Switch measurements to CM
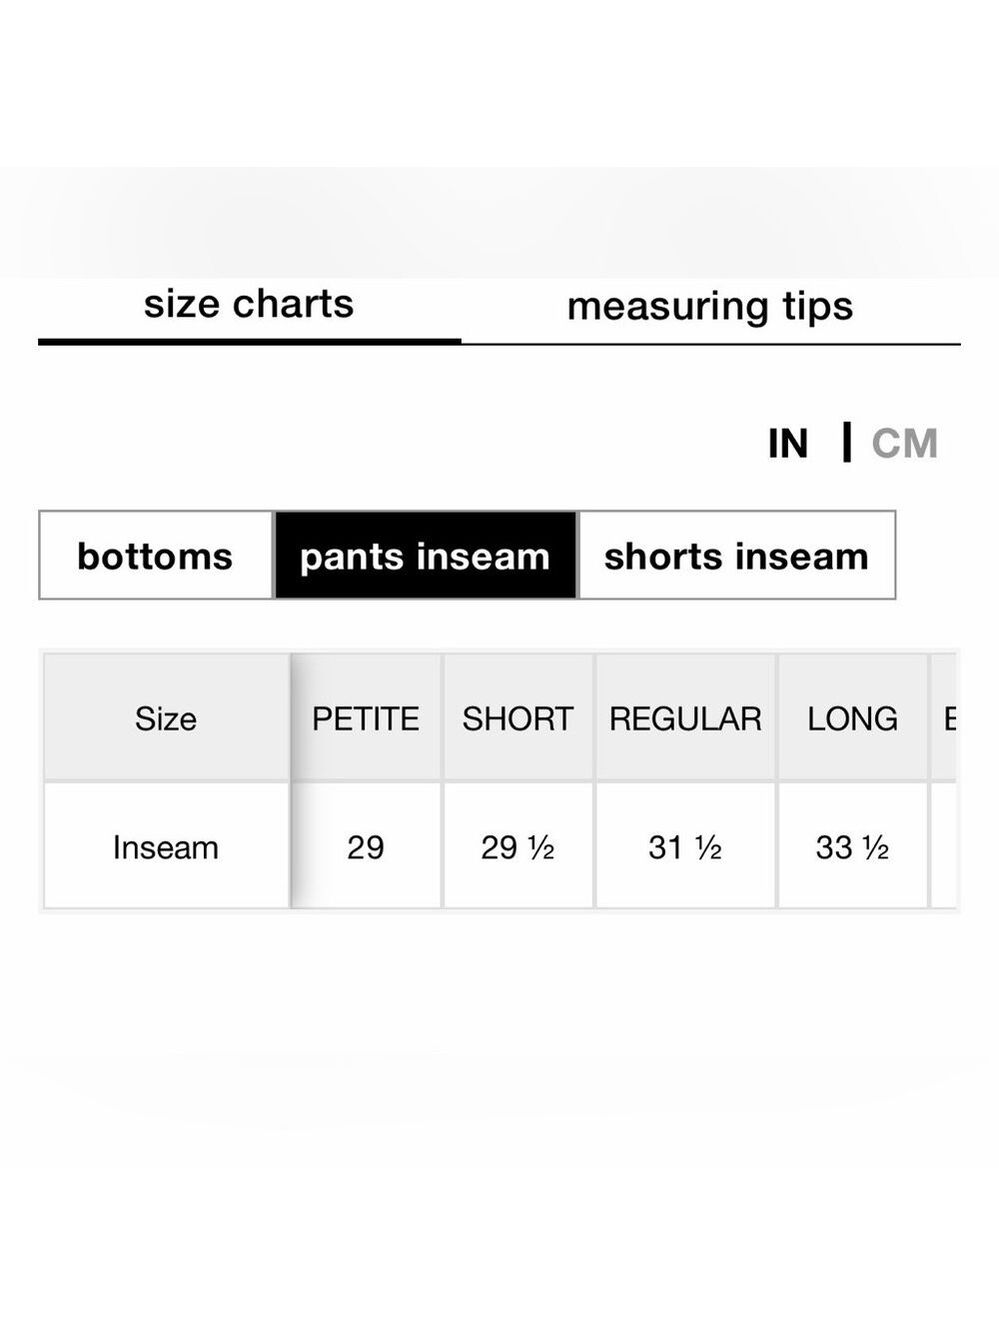Viewport: 999px width, 1333px height. coord(904,443)
